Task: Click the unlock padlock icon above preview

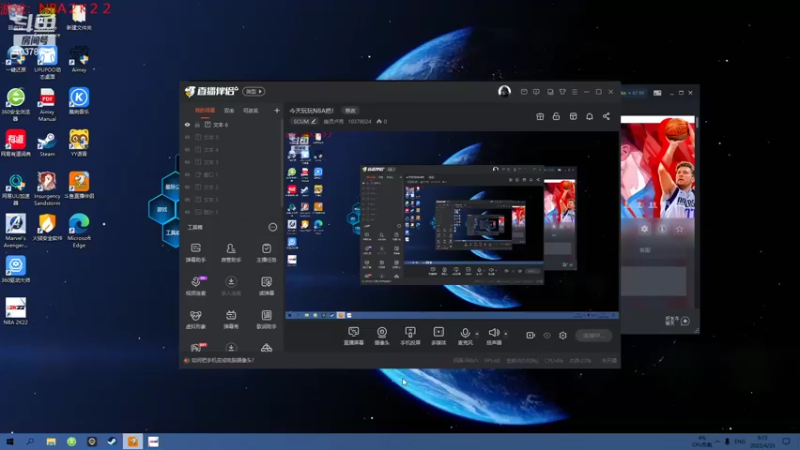Action: 556,116
